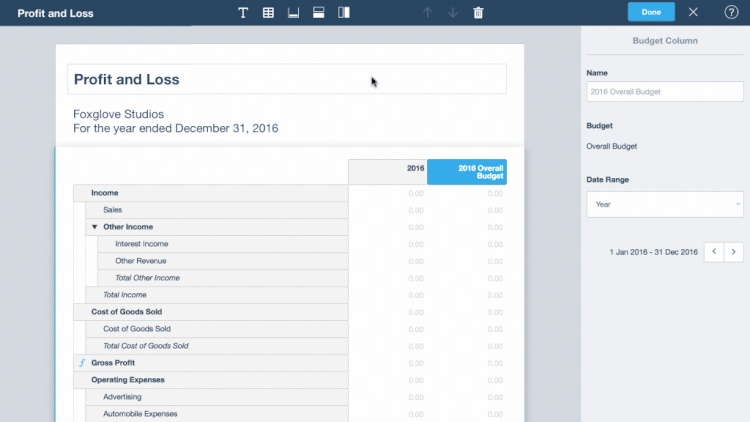This screenshot has height=422, width=750.
Task: Click the insert table icon
Action: click(268, 13)
